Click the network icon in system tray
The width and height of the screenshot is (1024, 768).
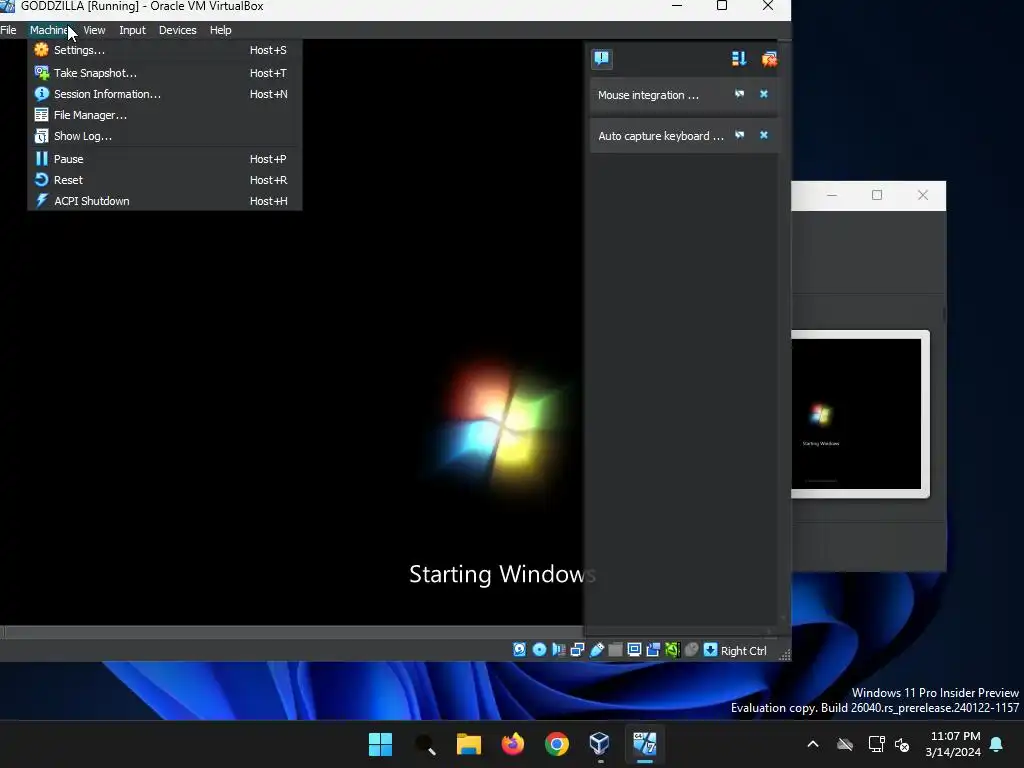[876, 744]
